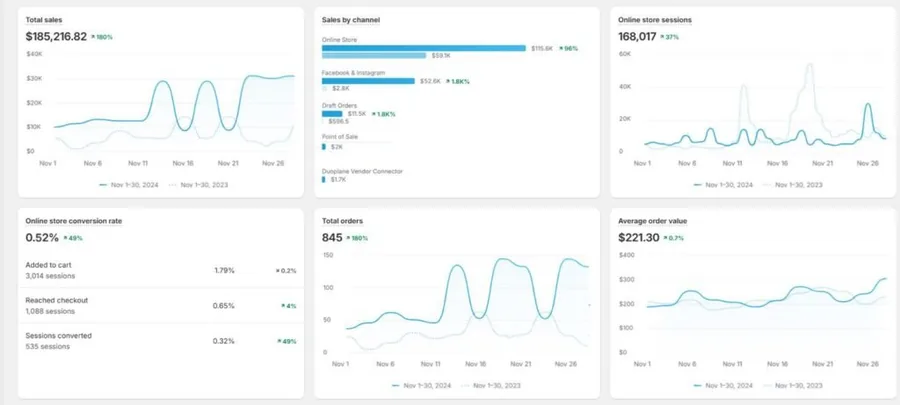Image resolution: width=900 pixels, height=405 pixels.
Task: Click the 4% change in Reached checkout row
Action: pos(289,306)
